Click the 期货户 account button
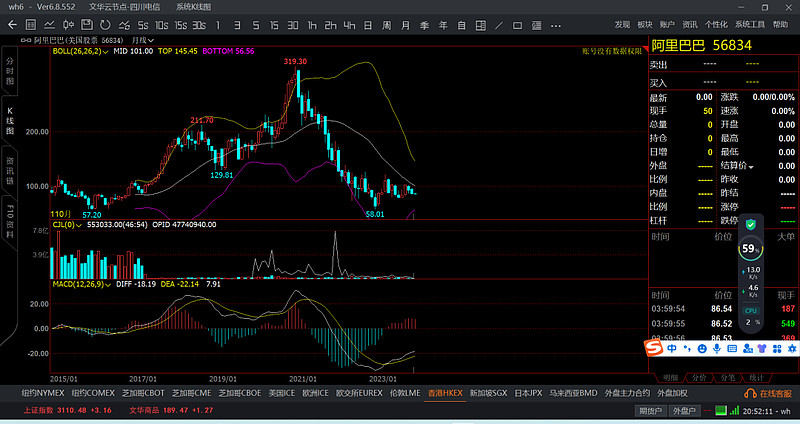The image size is (800, 424). click(651, 410)
